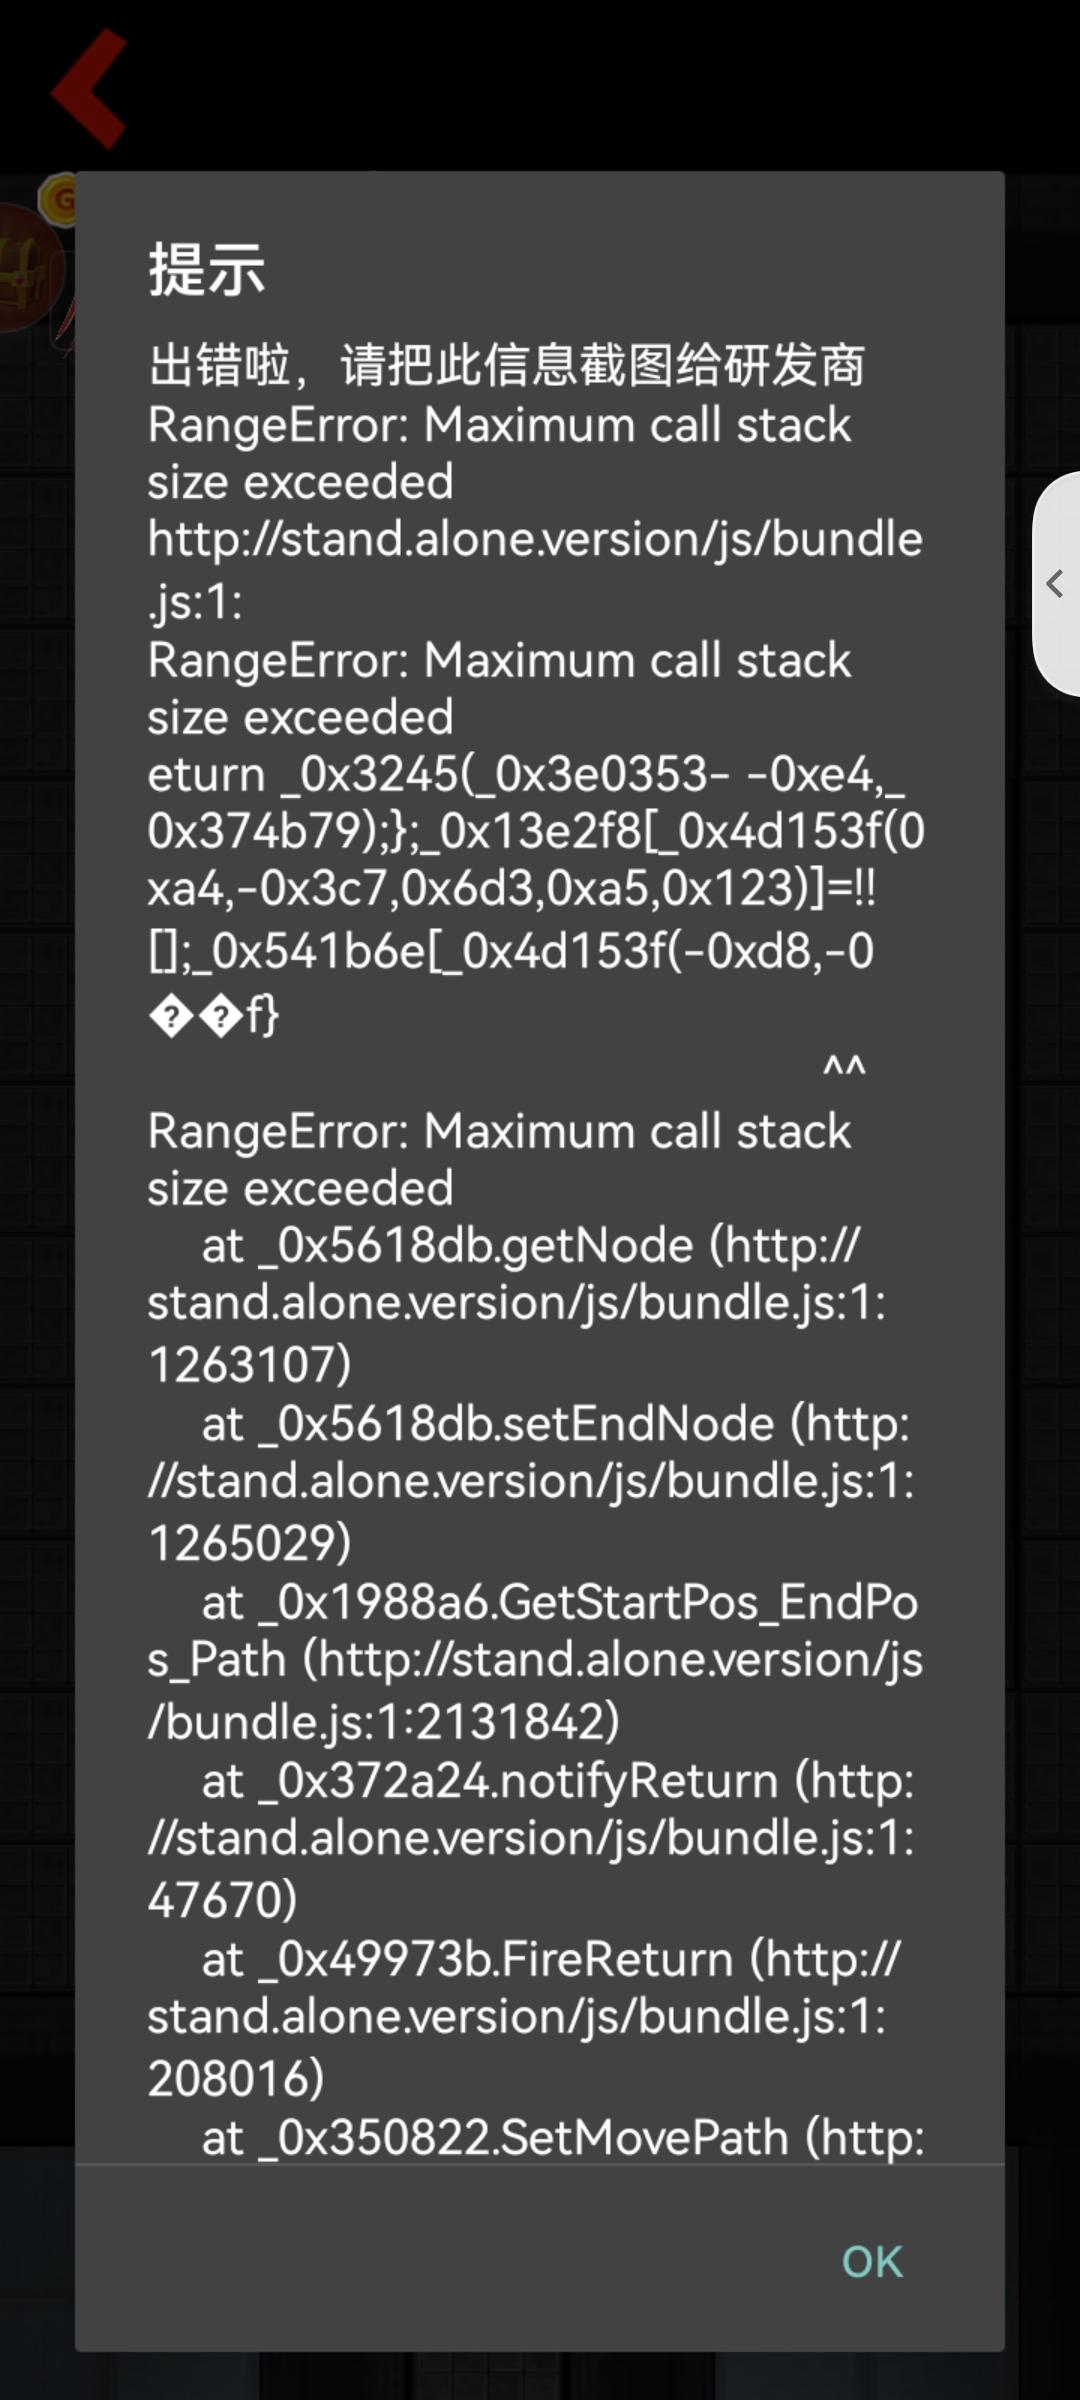Select the FireReturn stack frame
The height and width of the screenshot is (2400, 1080).
click(x=550, y=1960)
